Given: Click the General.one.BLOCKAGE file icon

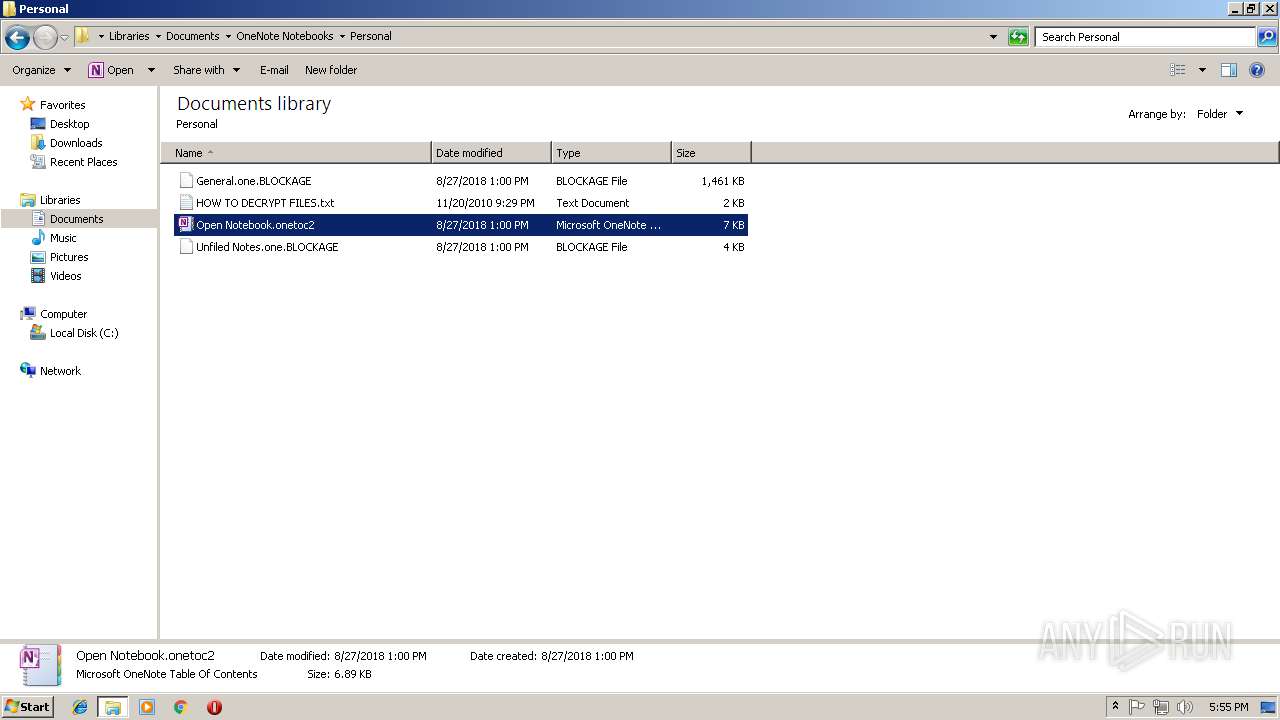Looking at the screenshot, I should click(x=186, y=181).
